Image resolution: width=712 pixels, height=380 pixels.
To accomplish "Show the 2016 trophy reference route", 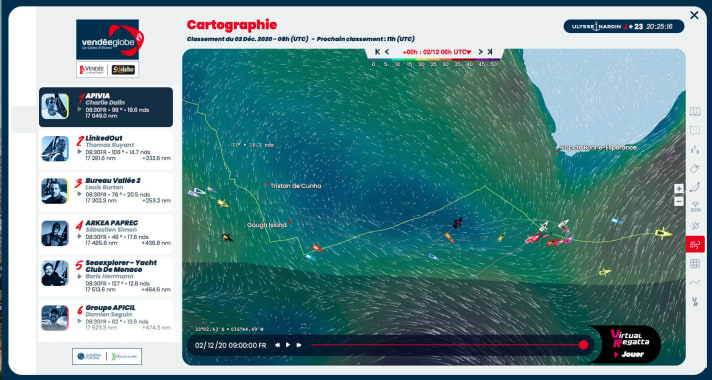I will tap(695, 207).
